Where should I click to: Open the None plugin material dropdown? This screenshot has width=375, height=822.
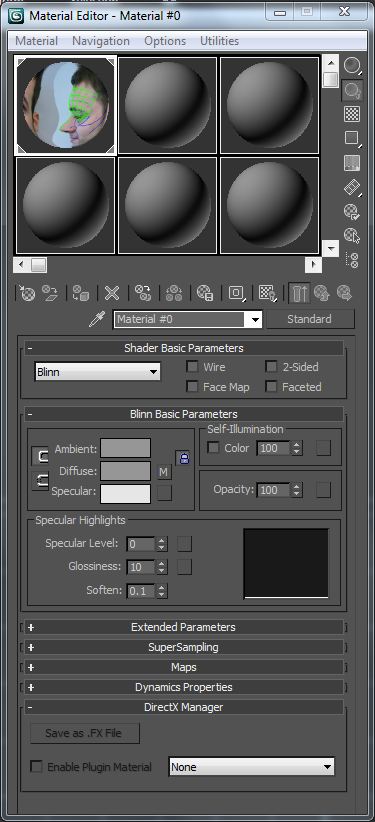(252, 767)
